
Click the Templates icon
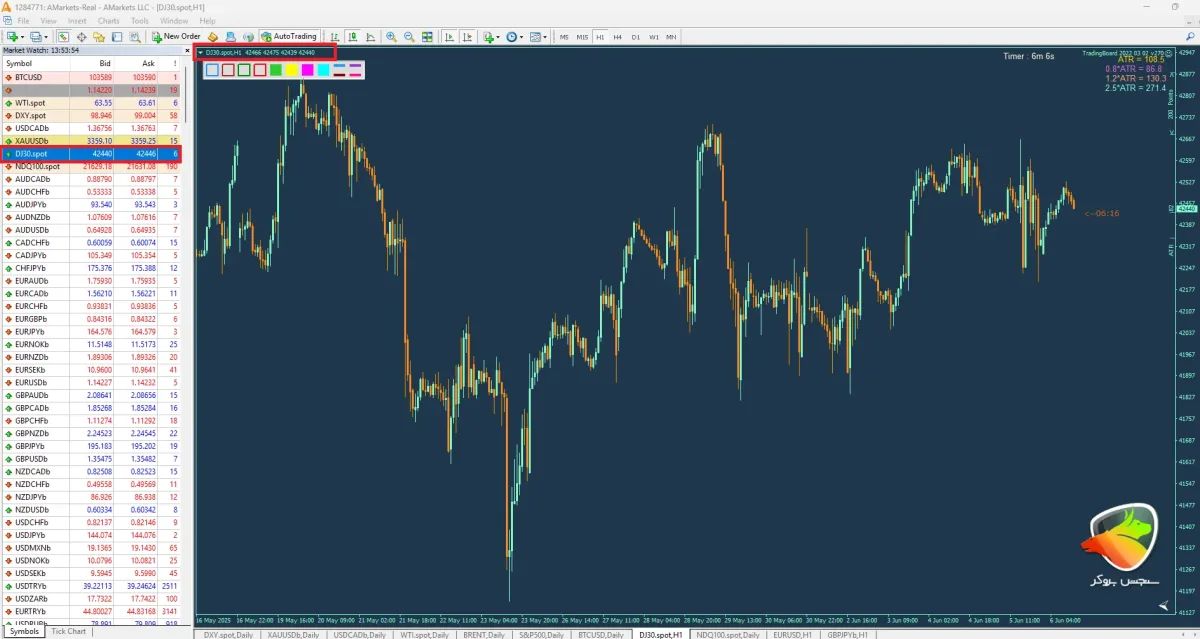[535, 36]
